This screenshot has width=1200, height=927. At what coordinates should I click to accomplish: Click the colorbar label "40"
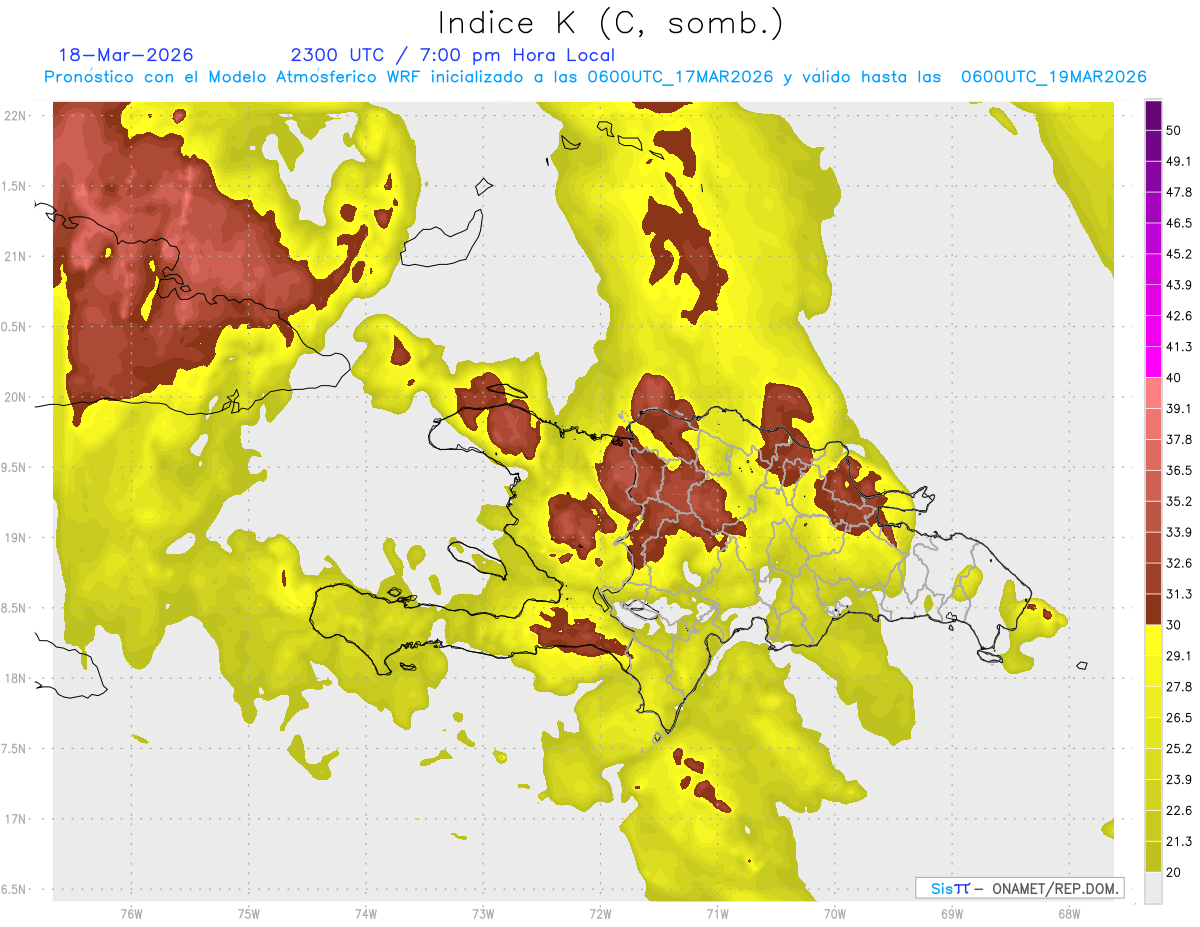(x=1175, y=378)
